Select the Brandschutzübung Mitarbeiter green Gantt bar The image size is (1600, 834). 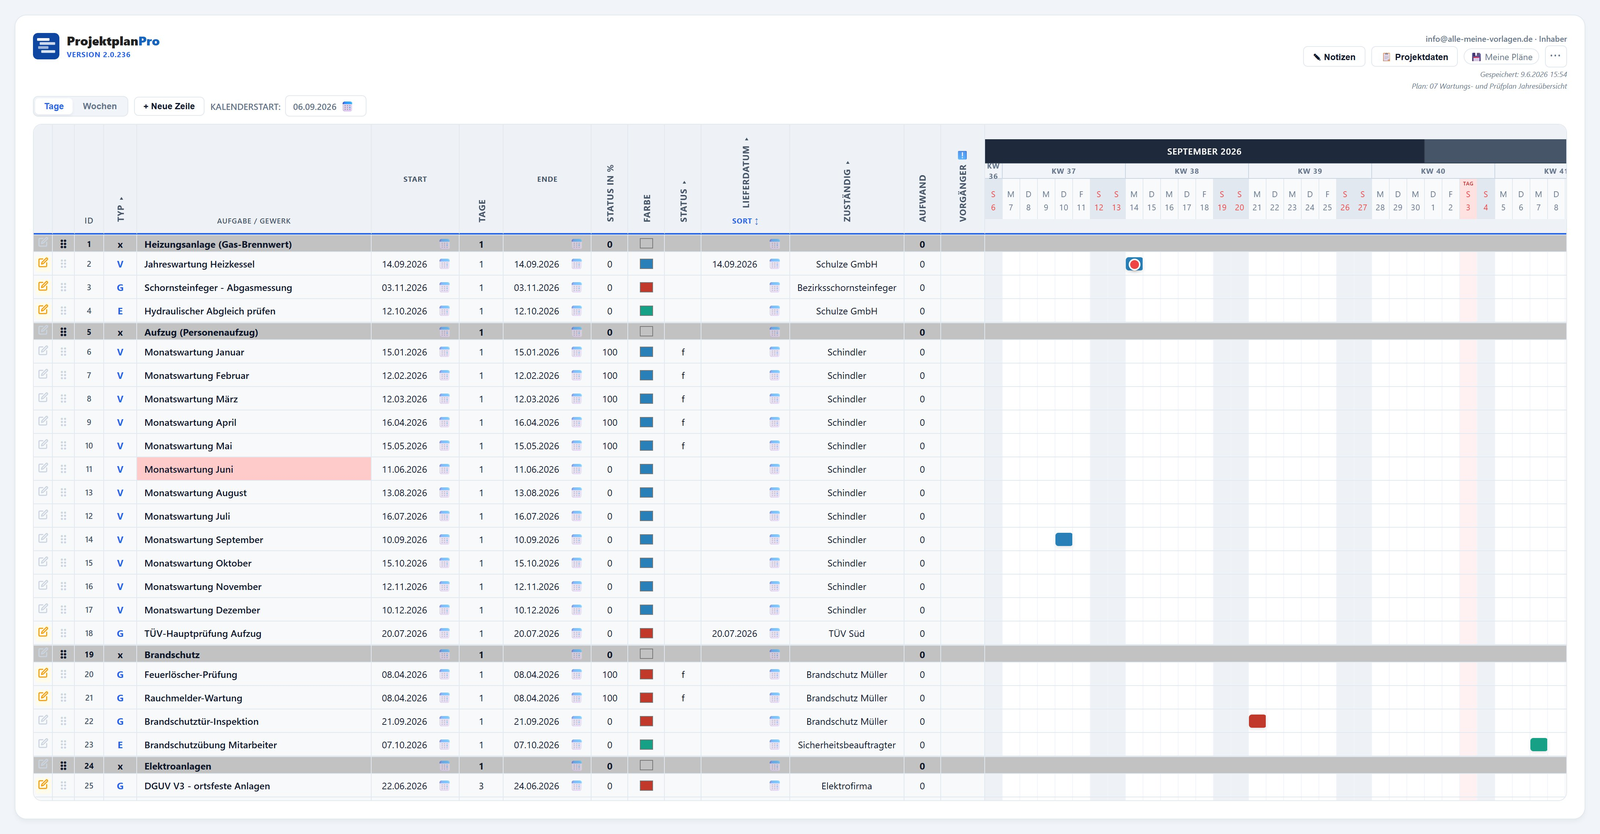point(1538,745)
